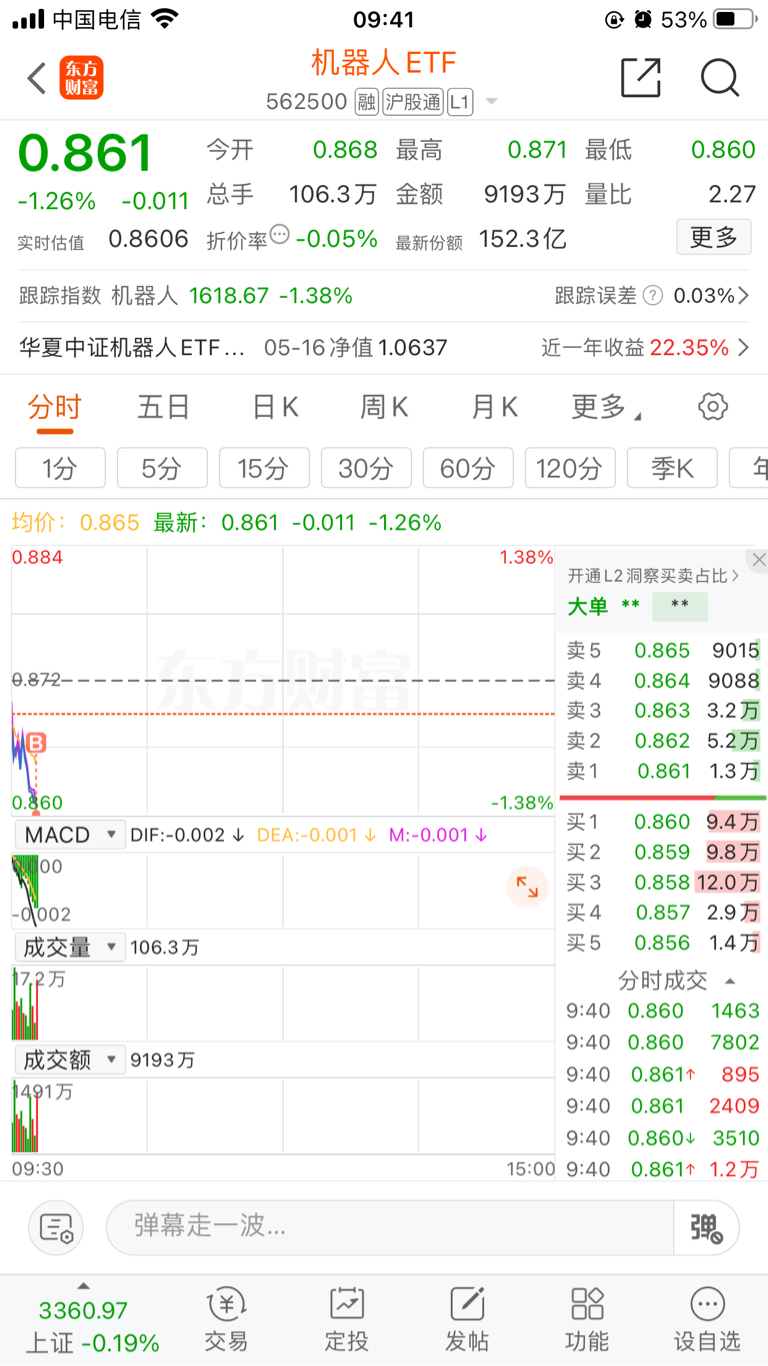Image resolution: width=768 pixels, height=1366 pixels.
Task: Close the L2 order book promo
Action: click(x=759, y=559)
